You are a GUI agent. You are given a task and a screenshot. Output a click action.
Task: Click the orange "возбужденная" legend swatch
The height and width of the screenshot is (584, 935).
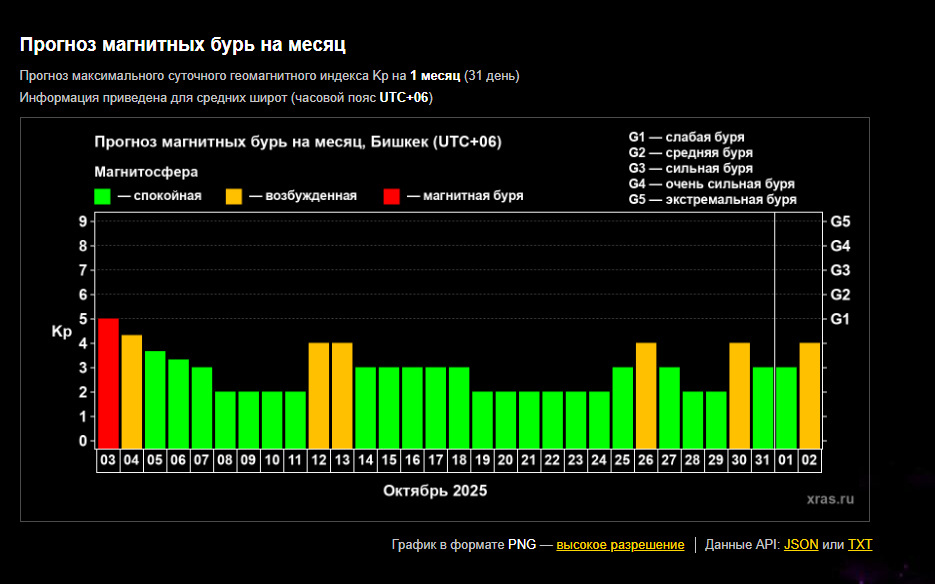click(236, 196)
